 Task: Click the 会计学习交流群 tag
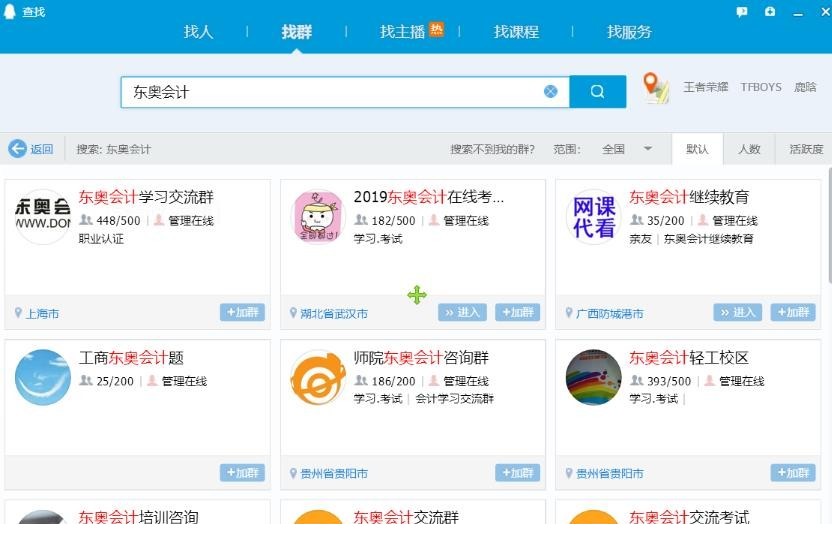tap(454, 398)
